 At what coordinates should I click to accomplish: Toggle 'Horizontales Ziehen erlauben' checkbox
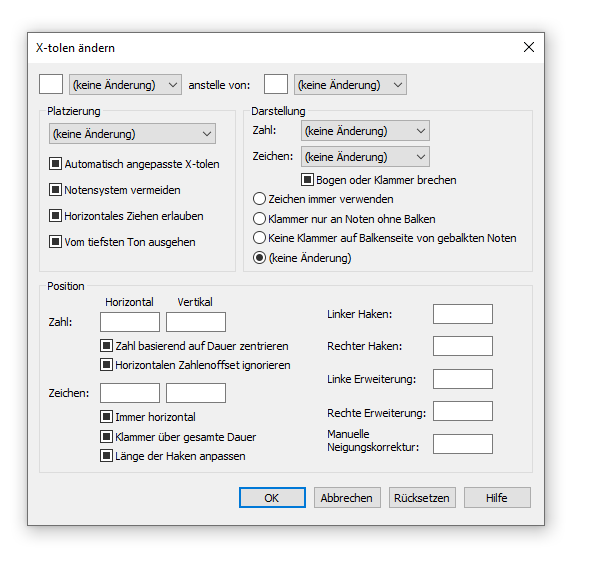point(56,216)
